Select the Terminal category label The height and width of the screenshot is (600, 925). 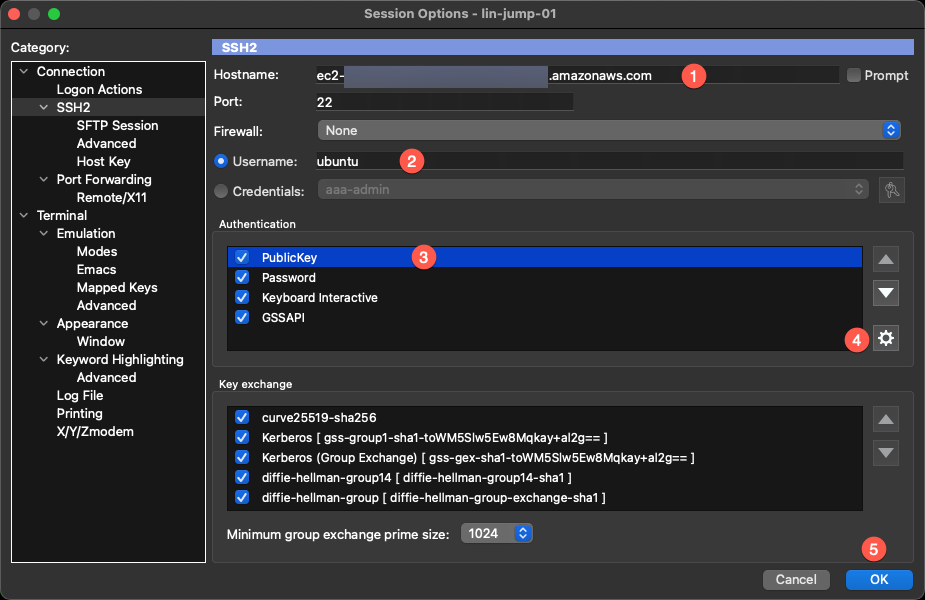[x=61, y=215]
